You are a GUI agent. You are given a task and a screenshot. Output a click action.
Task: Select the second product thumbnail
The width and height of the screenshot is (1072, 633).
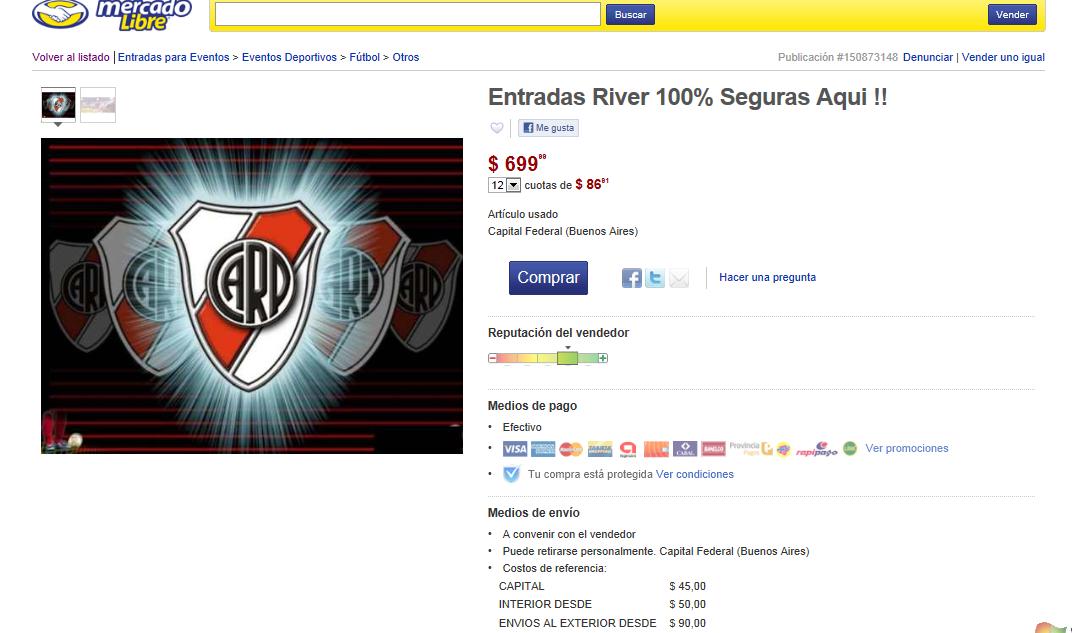pos(98,105)
